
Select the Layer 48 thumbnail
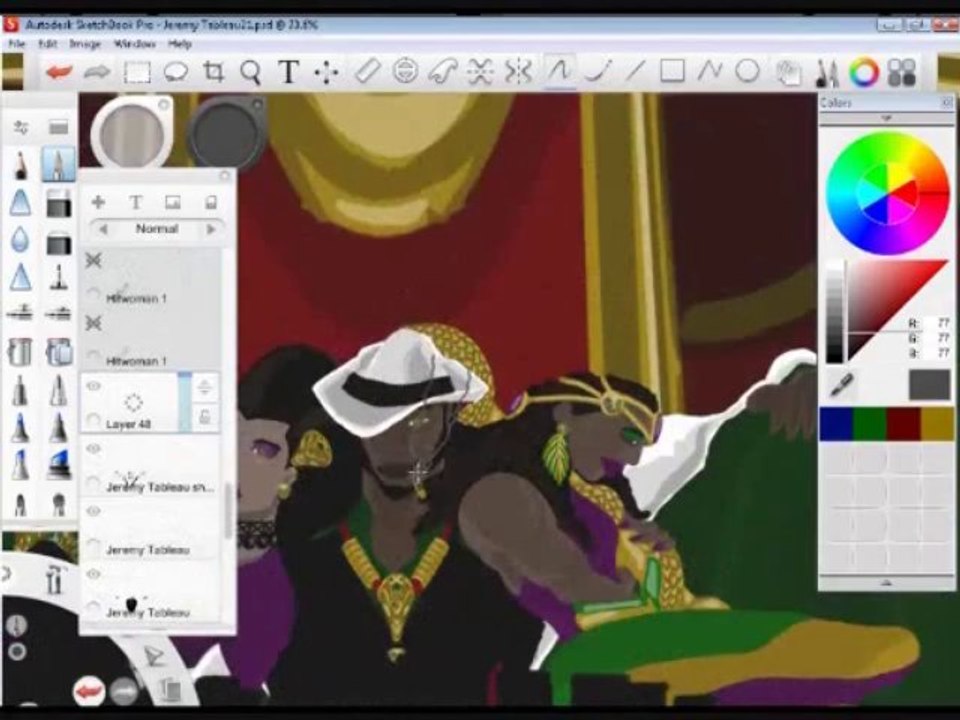coord(133,402)
